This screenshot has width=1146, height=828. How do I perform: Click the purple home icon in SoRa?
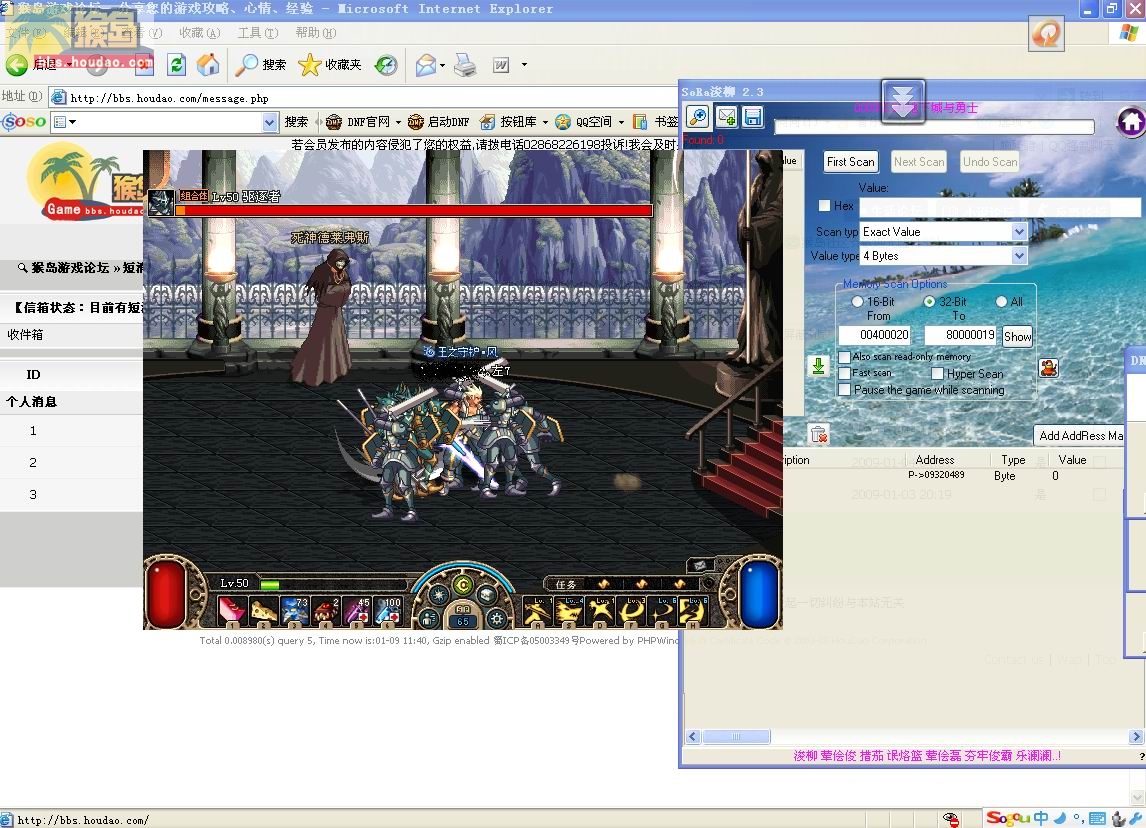click(1131, 121)
